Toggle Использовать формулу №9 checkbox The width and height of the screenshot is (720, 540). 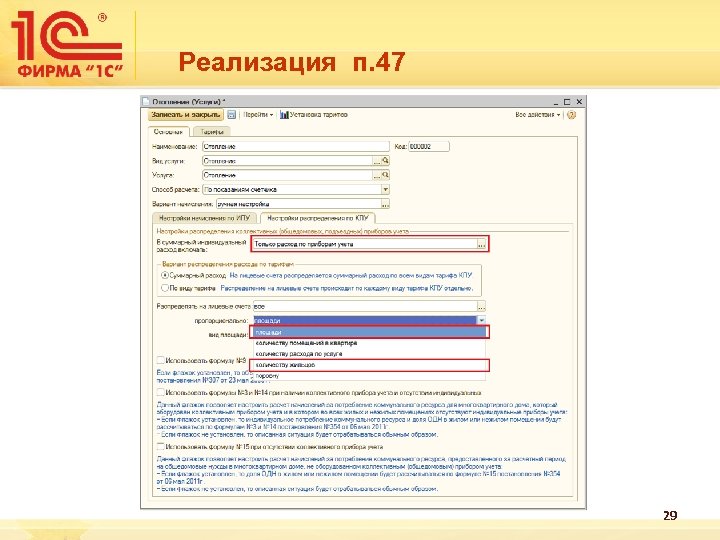tap(160, 360)
